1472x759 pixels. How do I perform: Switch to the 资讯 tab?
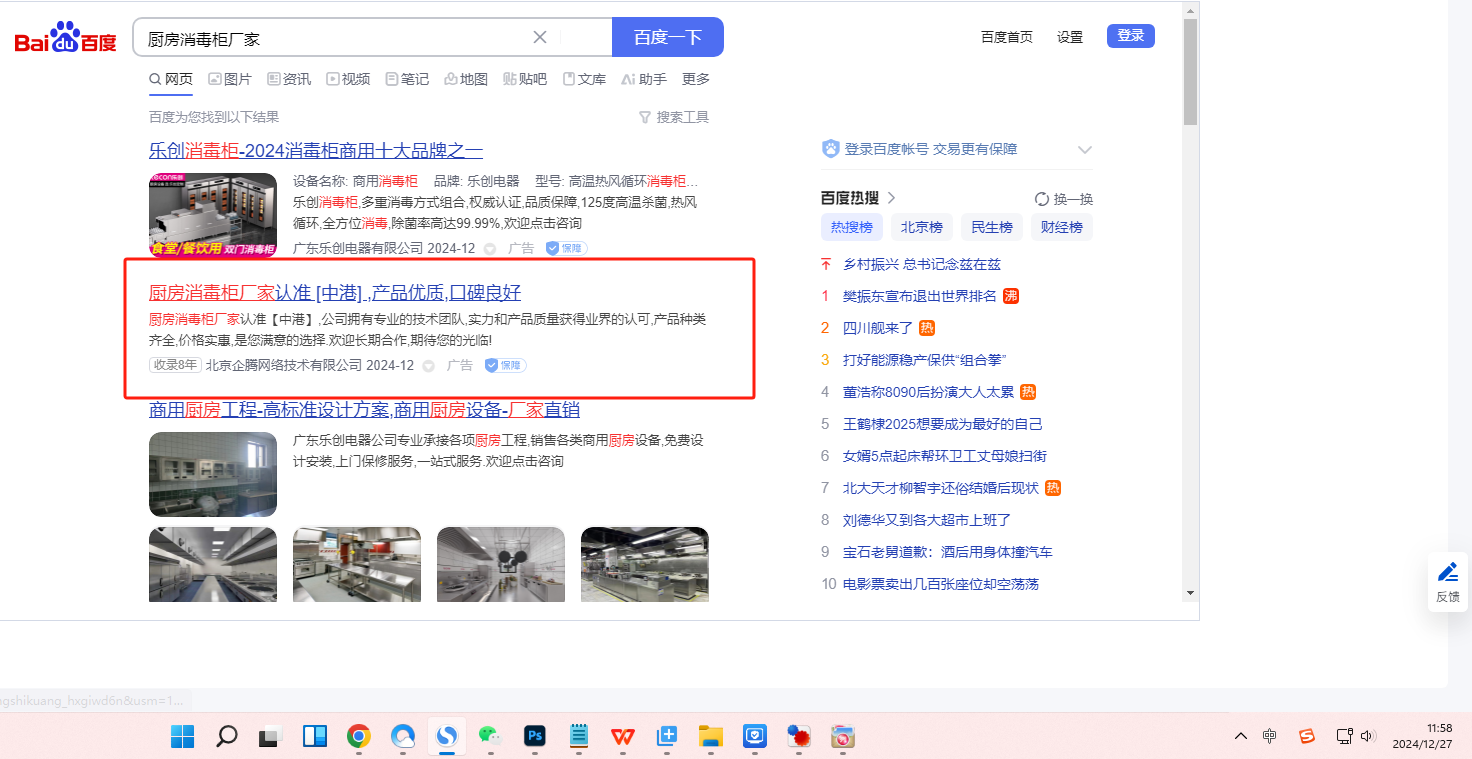[x=289, y=79]
